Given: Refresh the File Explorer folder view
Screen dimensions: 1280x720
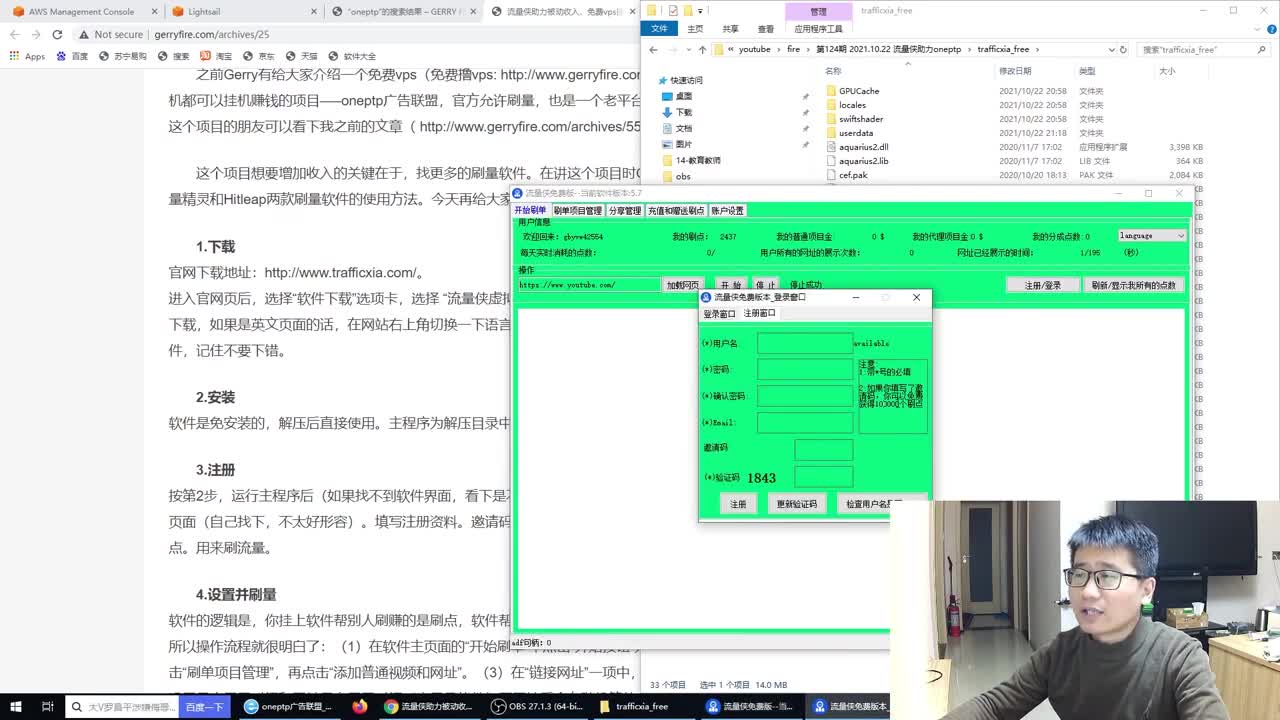Looking at the screenshot, I should [1123, 49].
